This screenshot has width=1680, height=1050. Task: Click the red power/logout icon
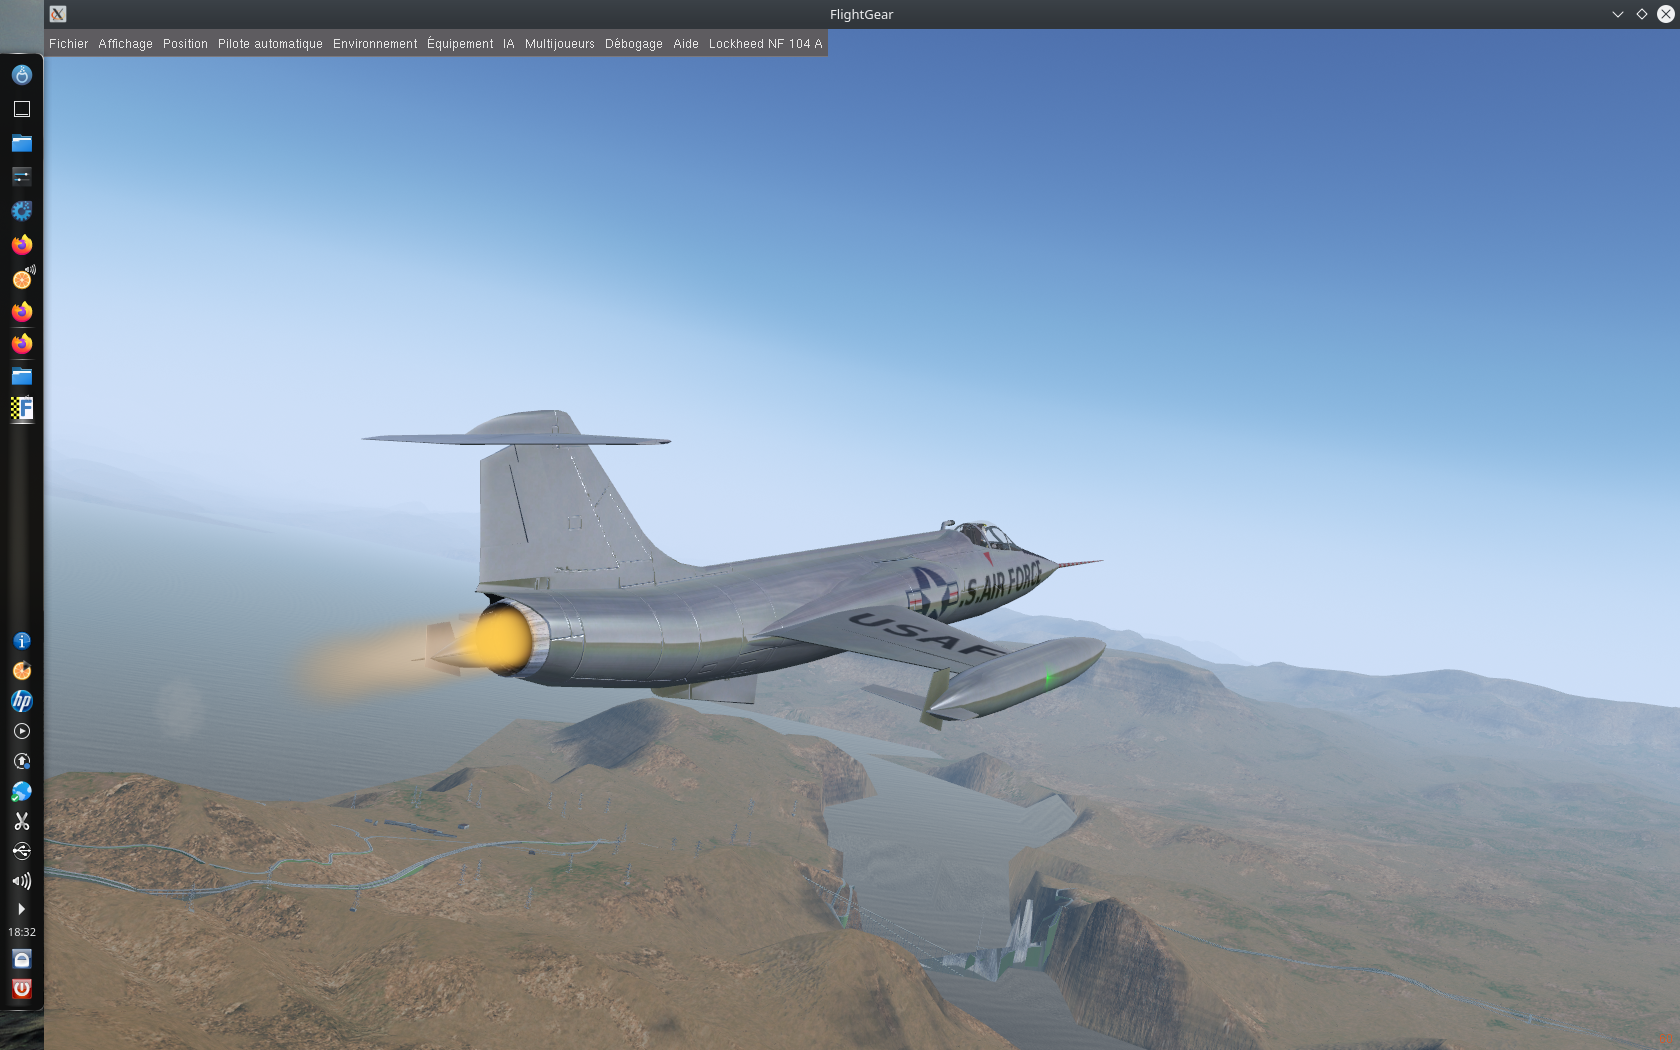(22, 989)
